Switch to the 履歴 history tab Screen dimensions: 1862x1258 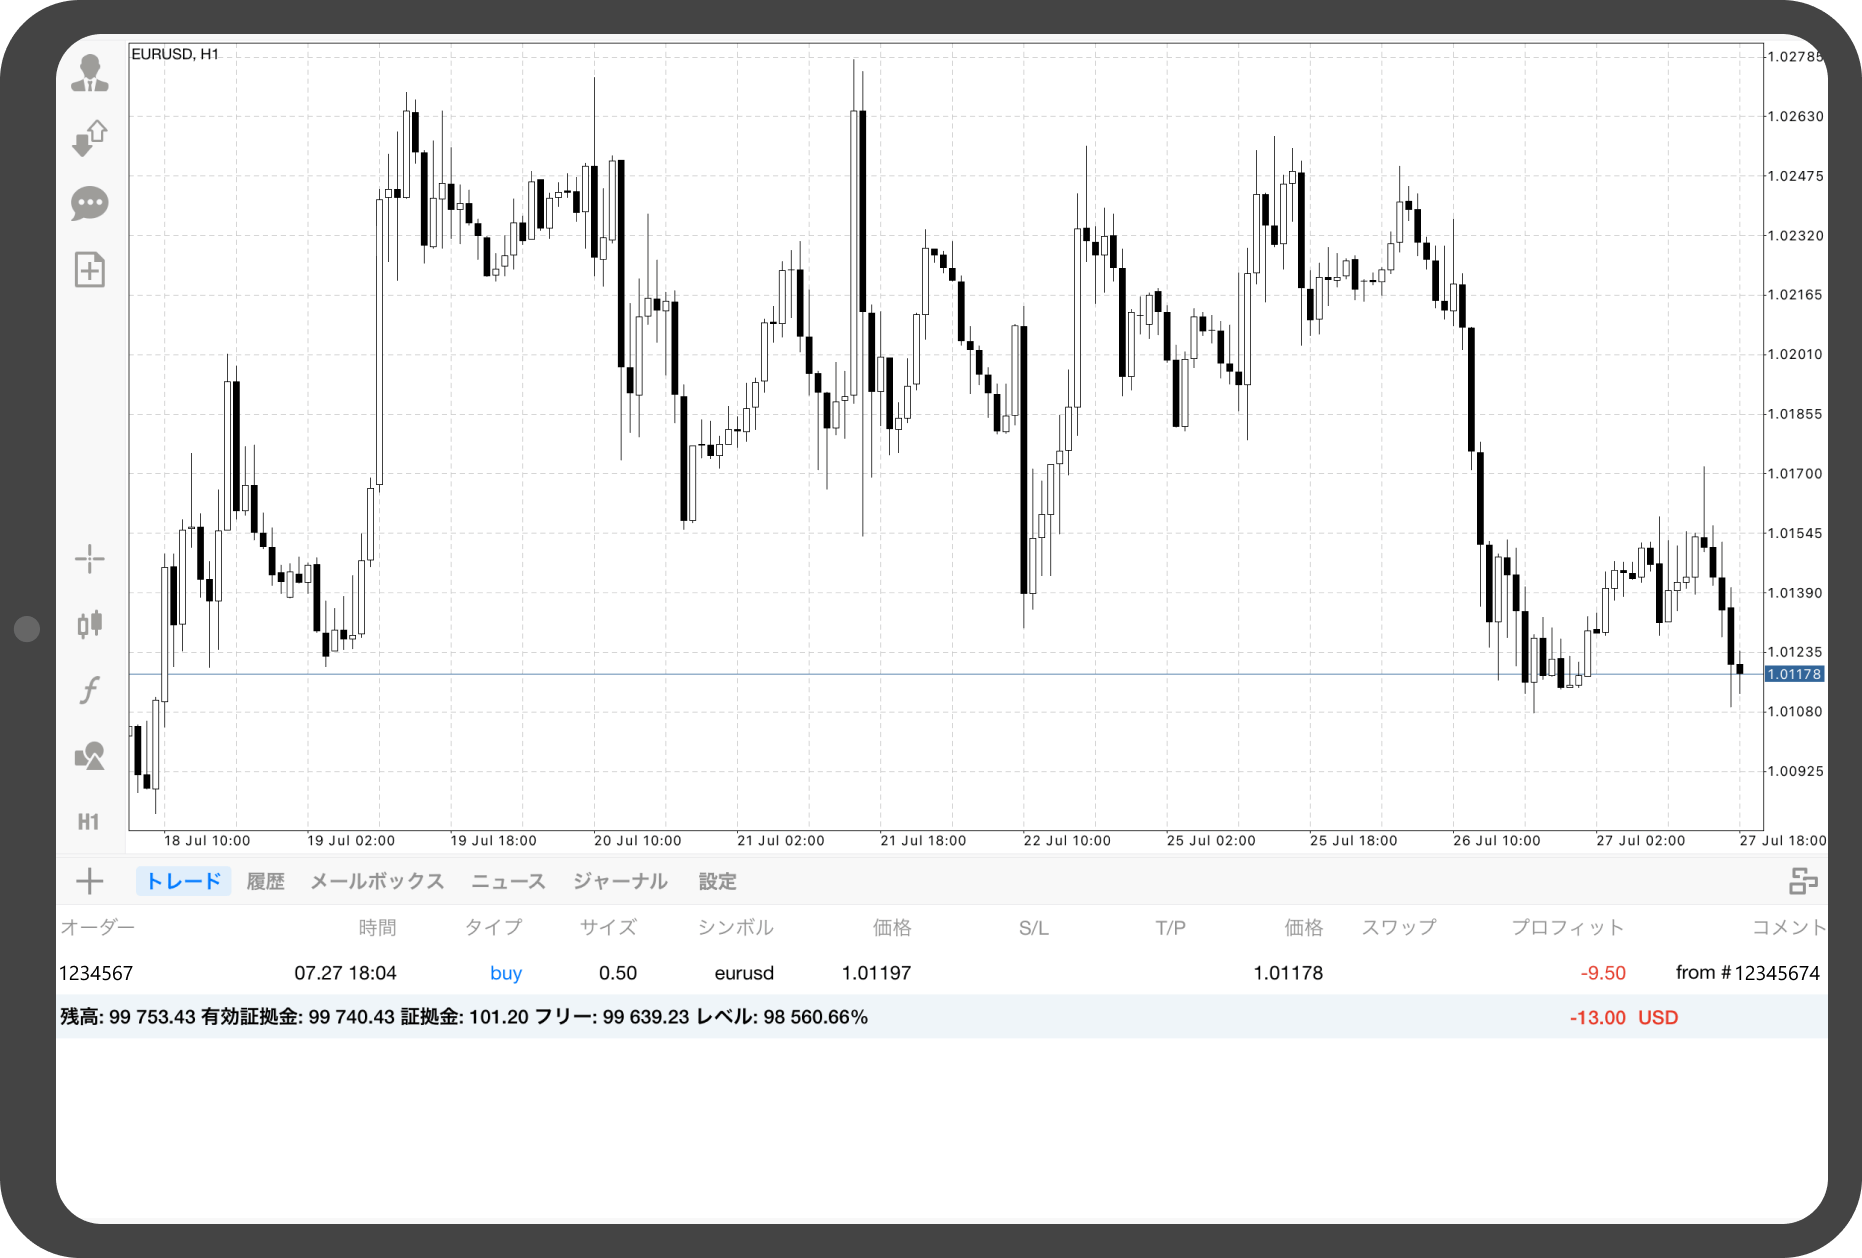pyautogui.click(x=266, y=881)
